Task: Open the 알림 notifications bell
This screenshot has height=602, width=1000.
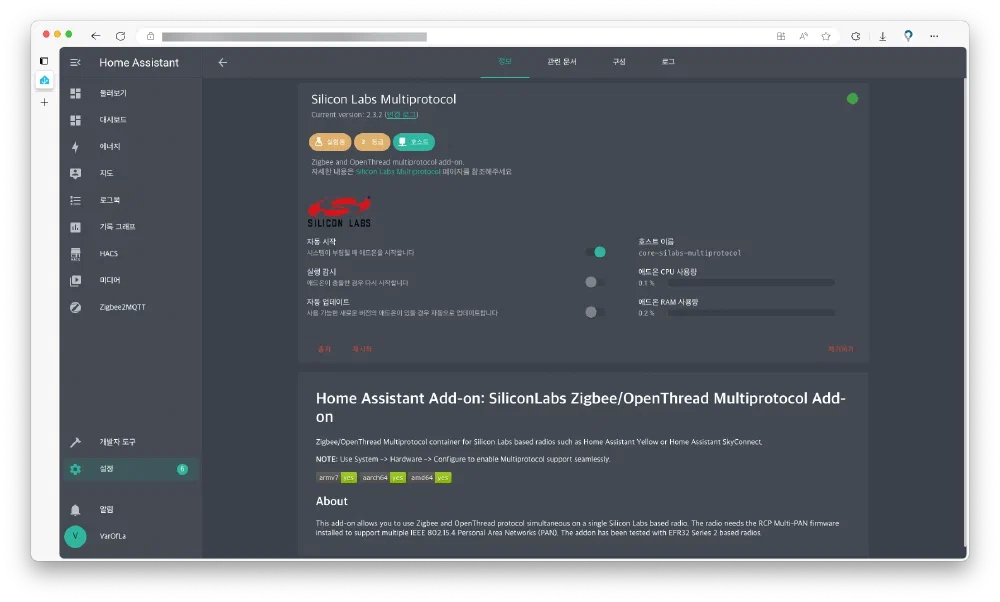Action: pos(76,509)
